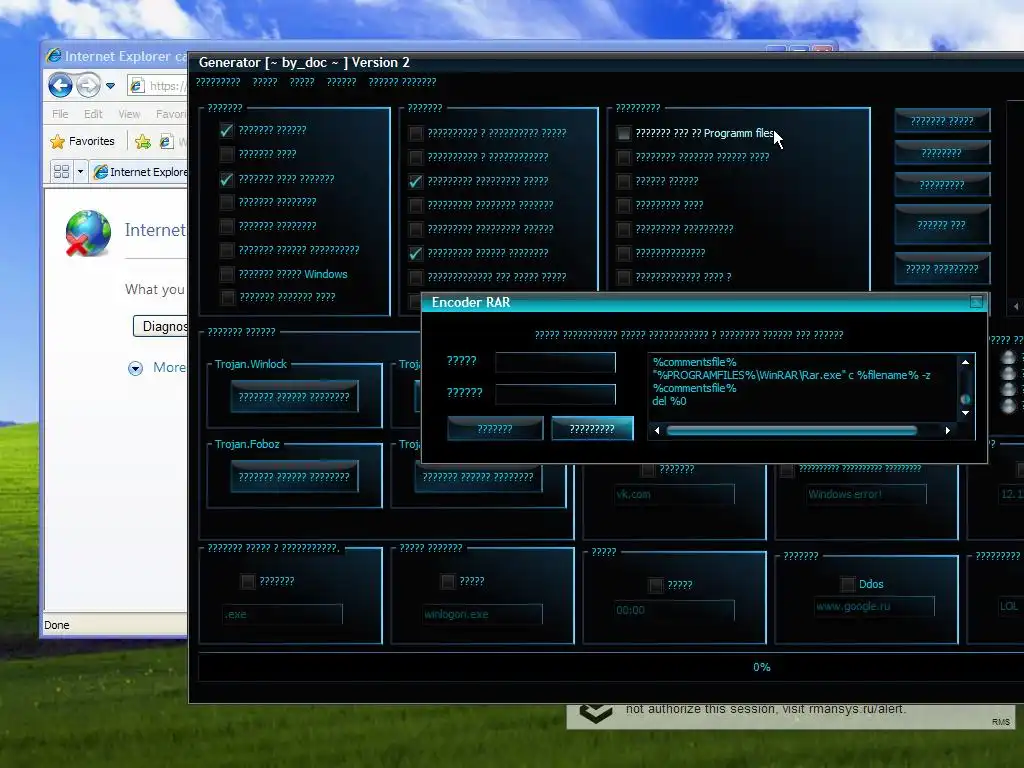Click the vk.com input field
The image size is (1024, 768).
[x=674, y=494]
